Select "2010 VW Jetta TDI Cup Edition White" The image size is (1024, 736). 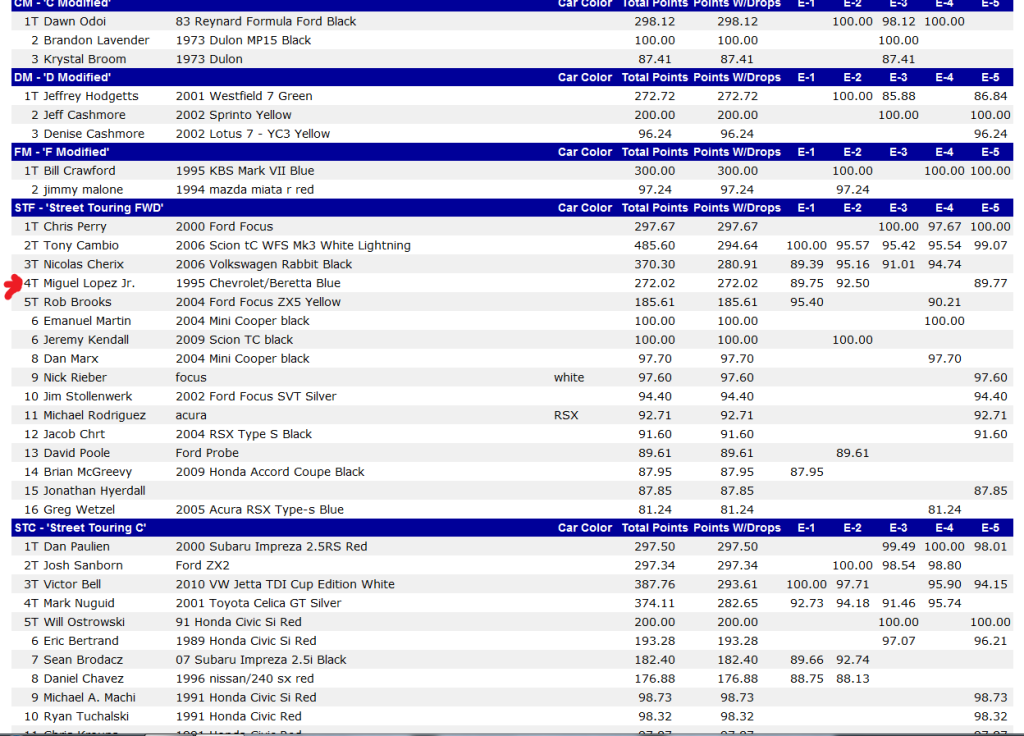[285, 585]
